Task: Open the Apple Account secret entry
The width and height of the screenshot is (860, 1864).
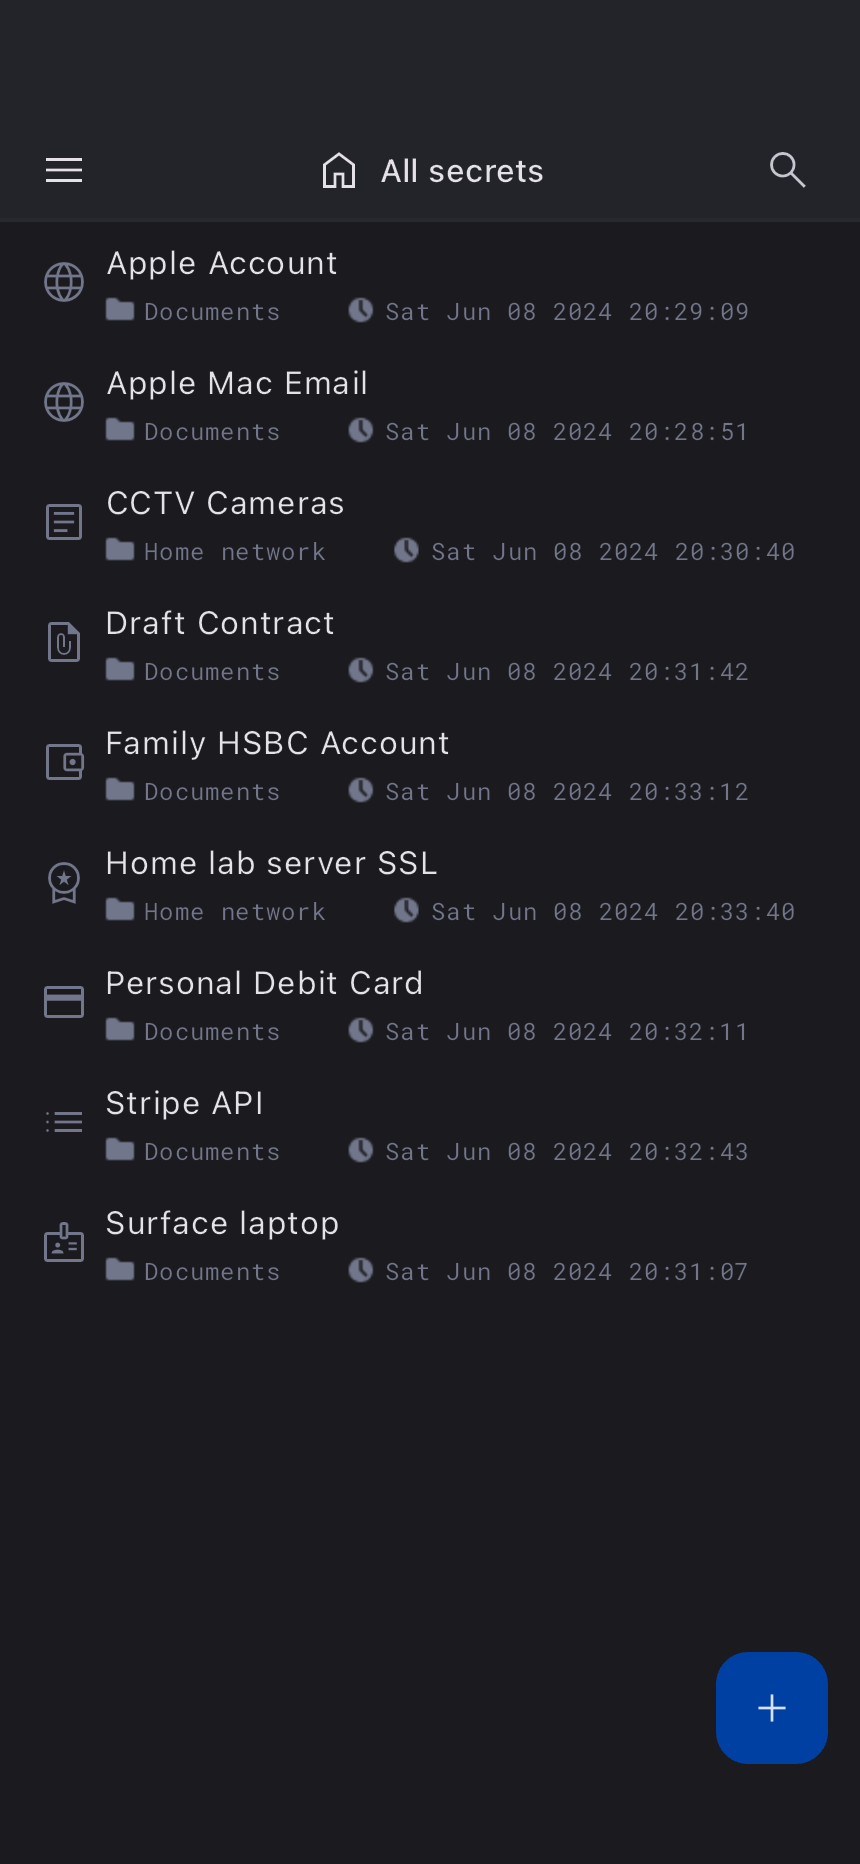Action: click(222, 264)
